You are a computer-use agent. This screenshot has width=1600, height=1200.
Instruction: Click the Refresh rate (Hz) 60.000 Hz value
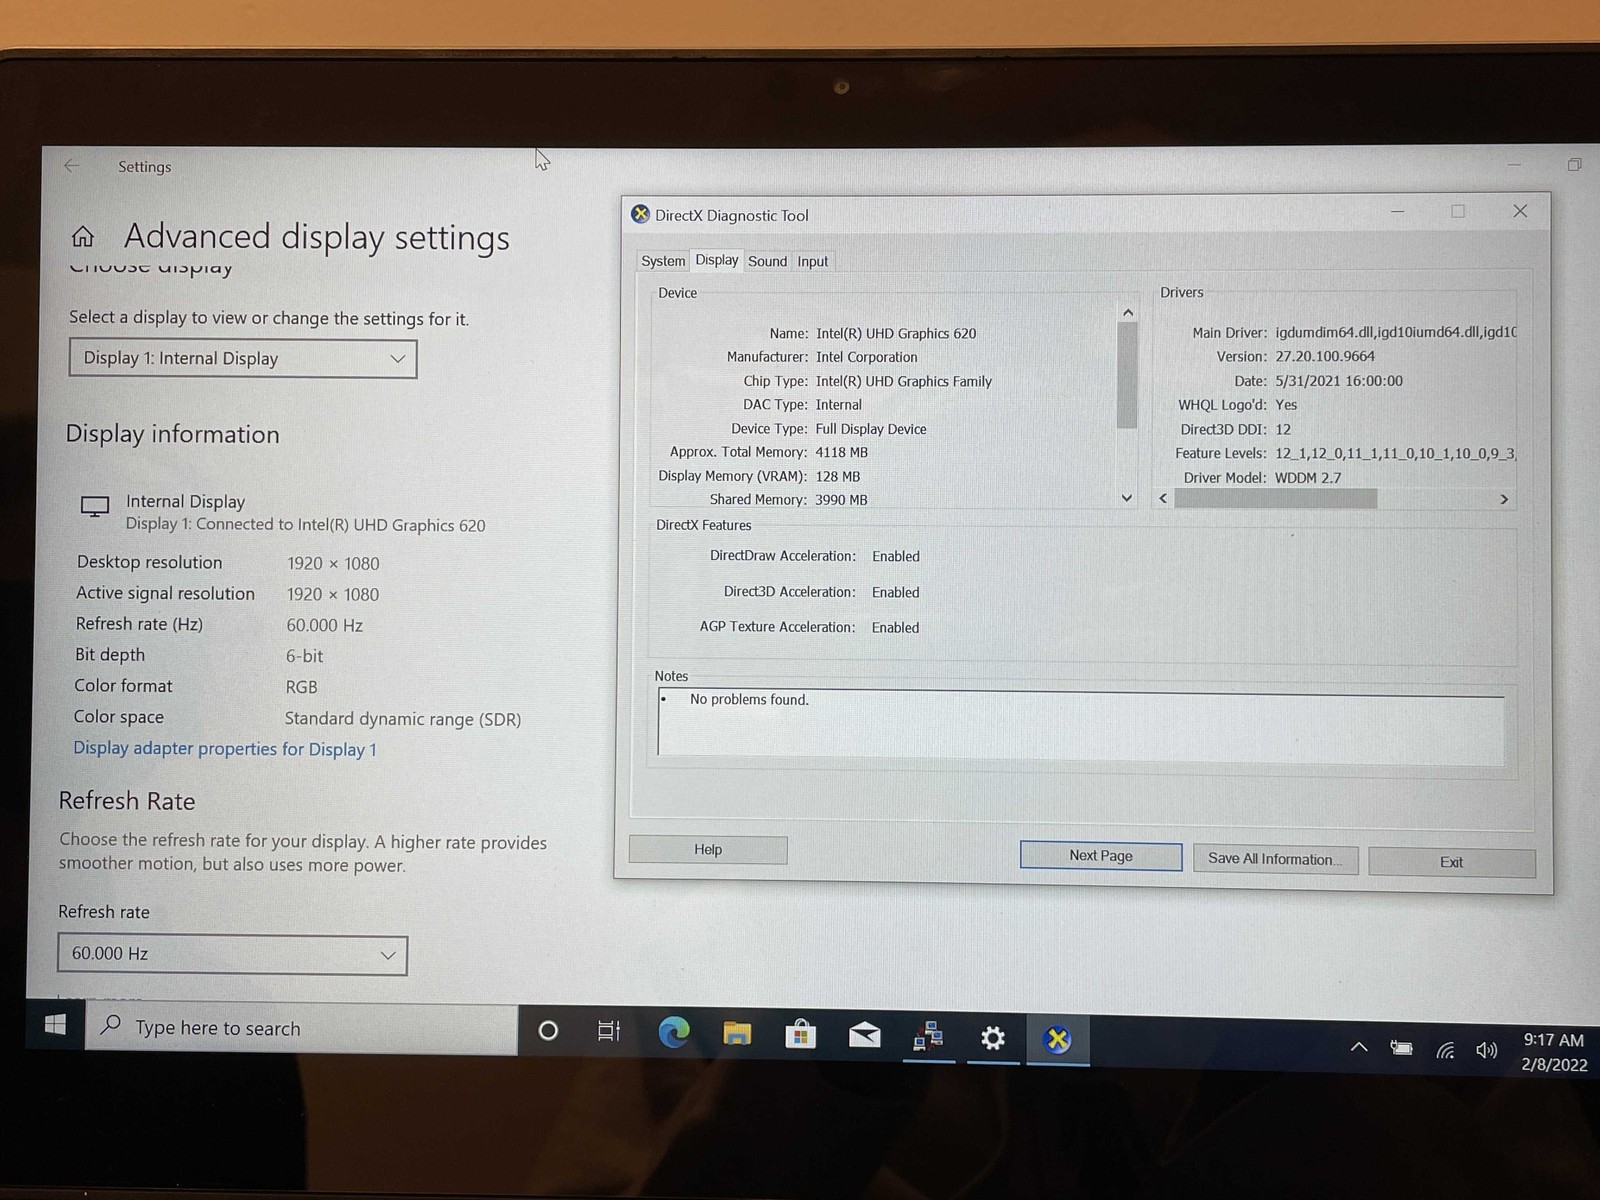tap(325, 625)
